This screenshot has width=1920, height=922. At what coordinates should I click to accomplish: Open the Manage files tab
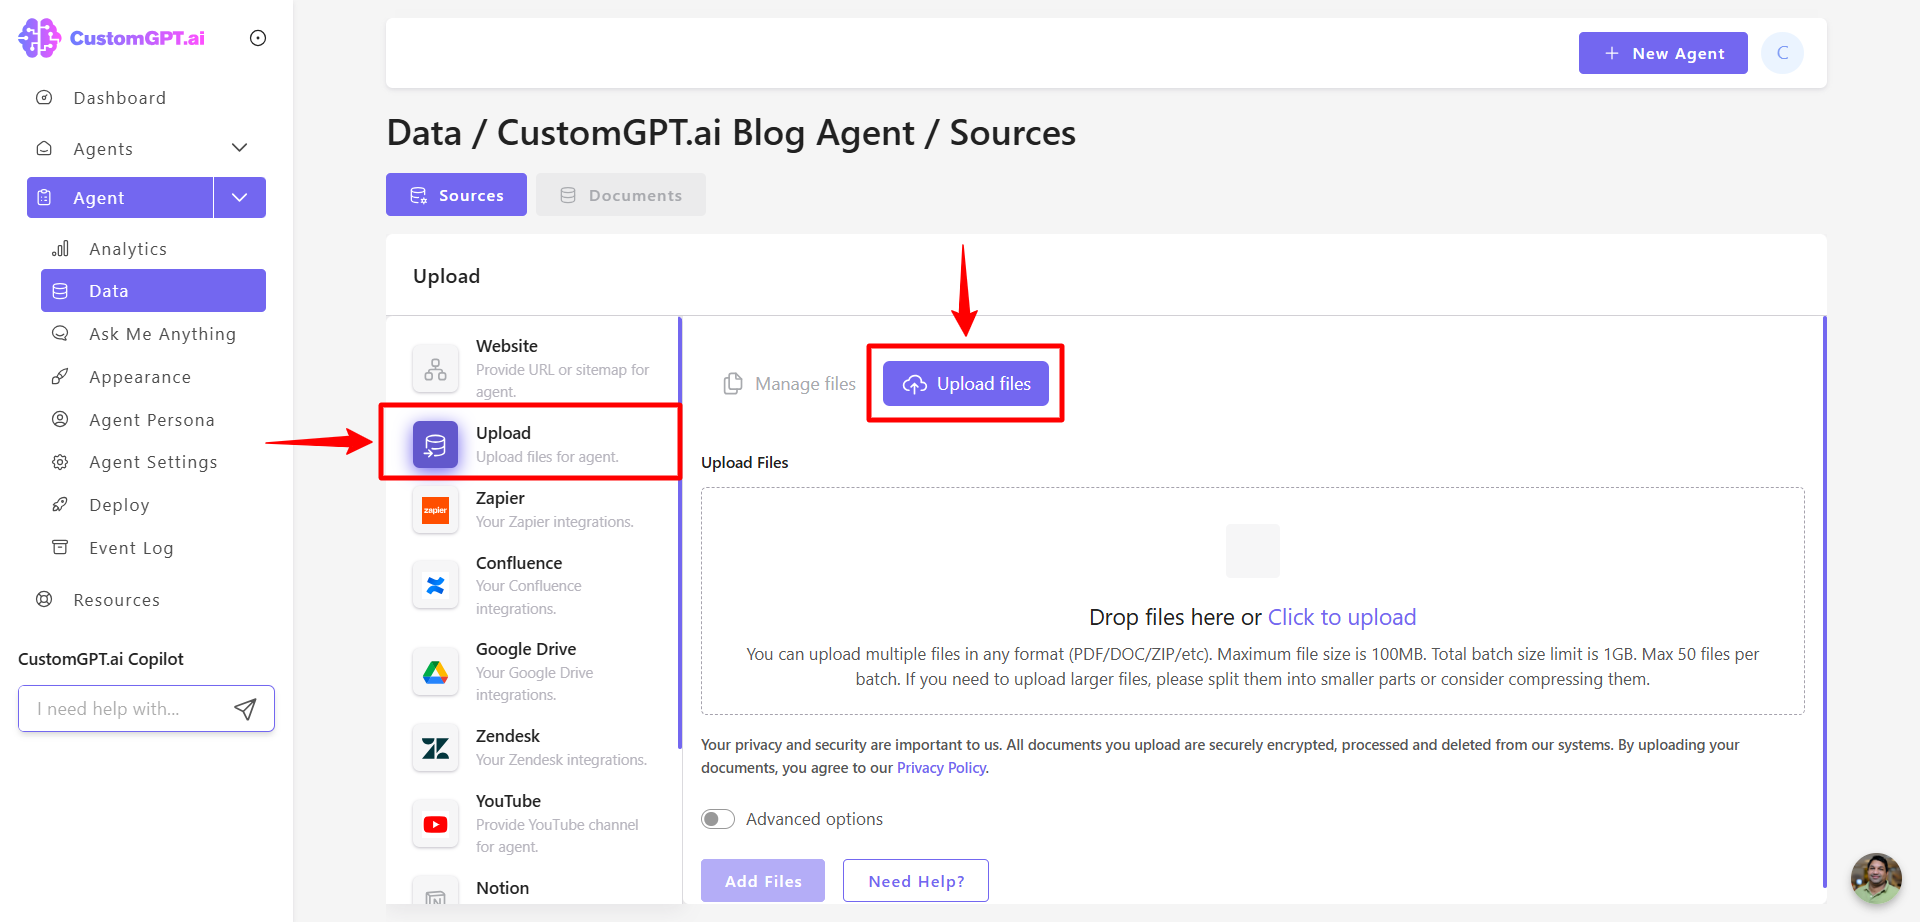point(790,384)
